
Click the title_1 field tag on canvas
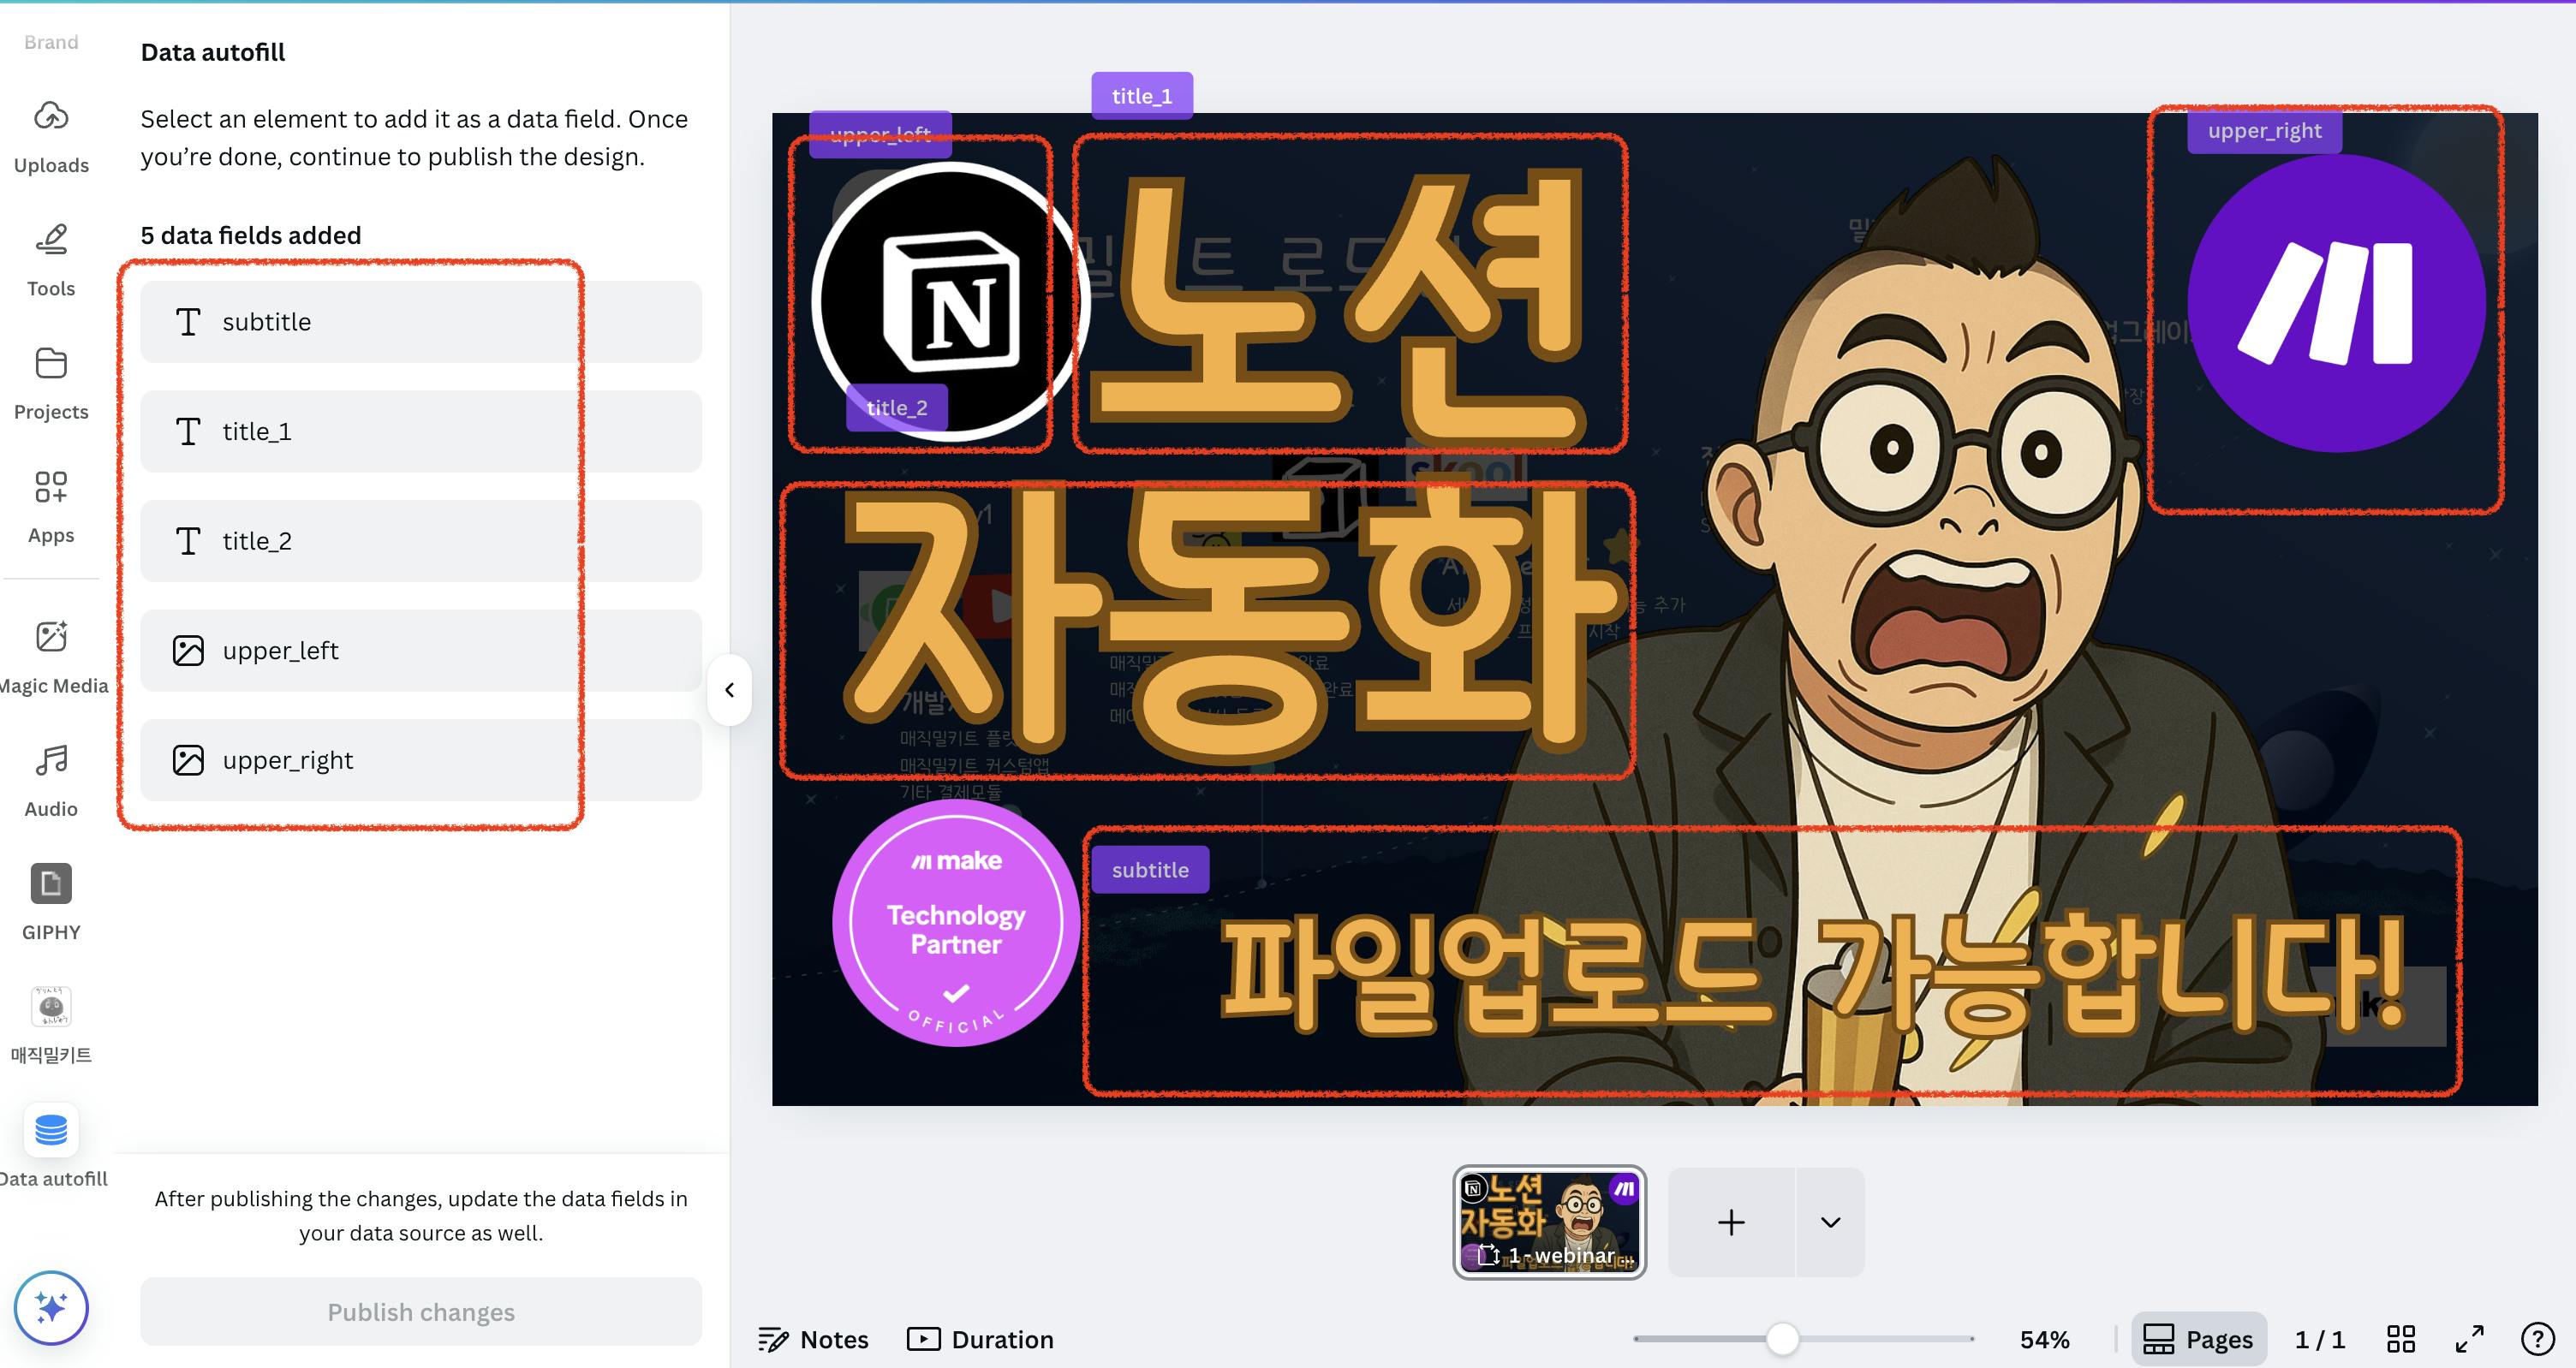click(1142, 96)
